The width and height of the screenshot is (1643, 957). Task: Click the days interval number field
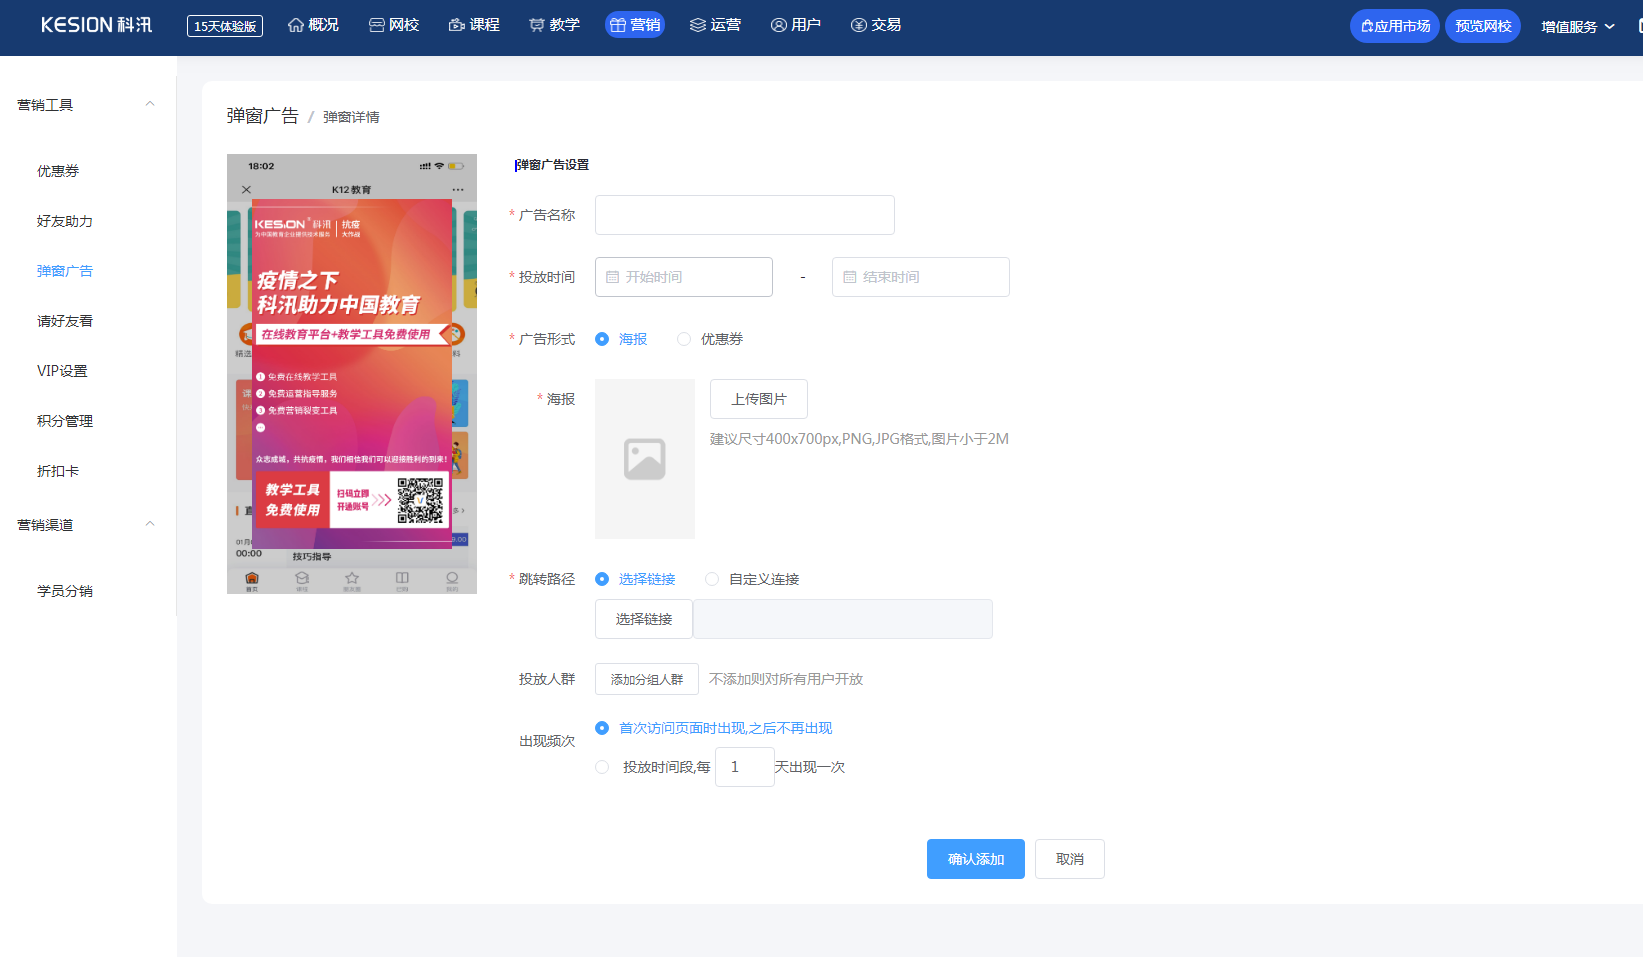(745, 767)
